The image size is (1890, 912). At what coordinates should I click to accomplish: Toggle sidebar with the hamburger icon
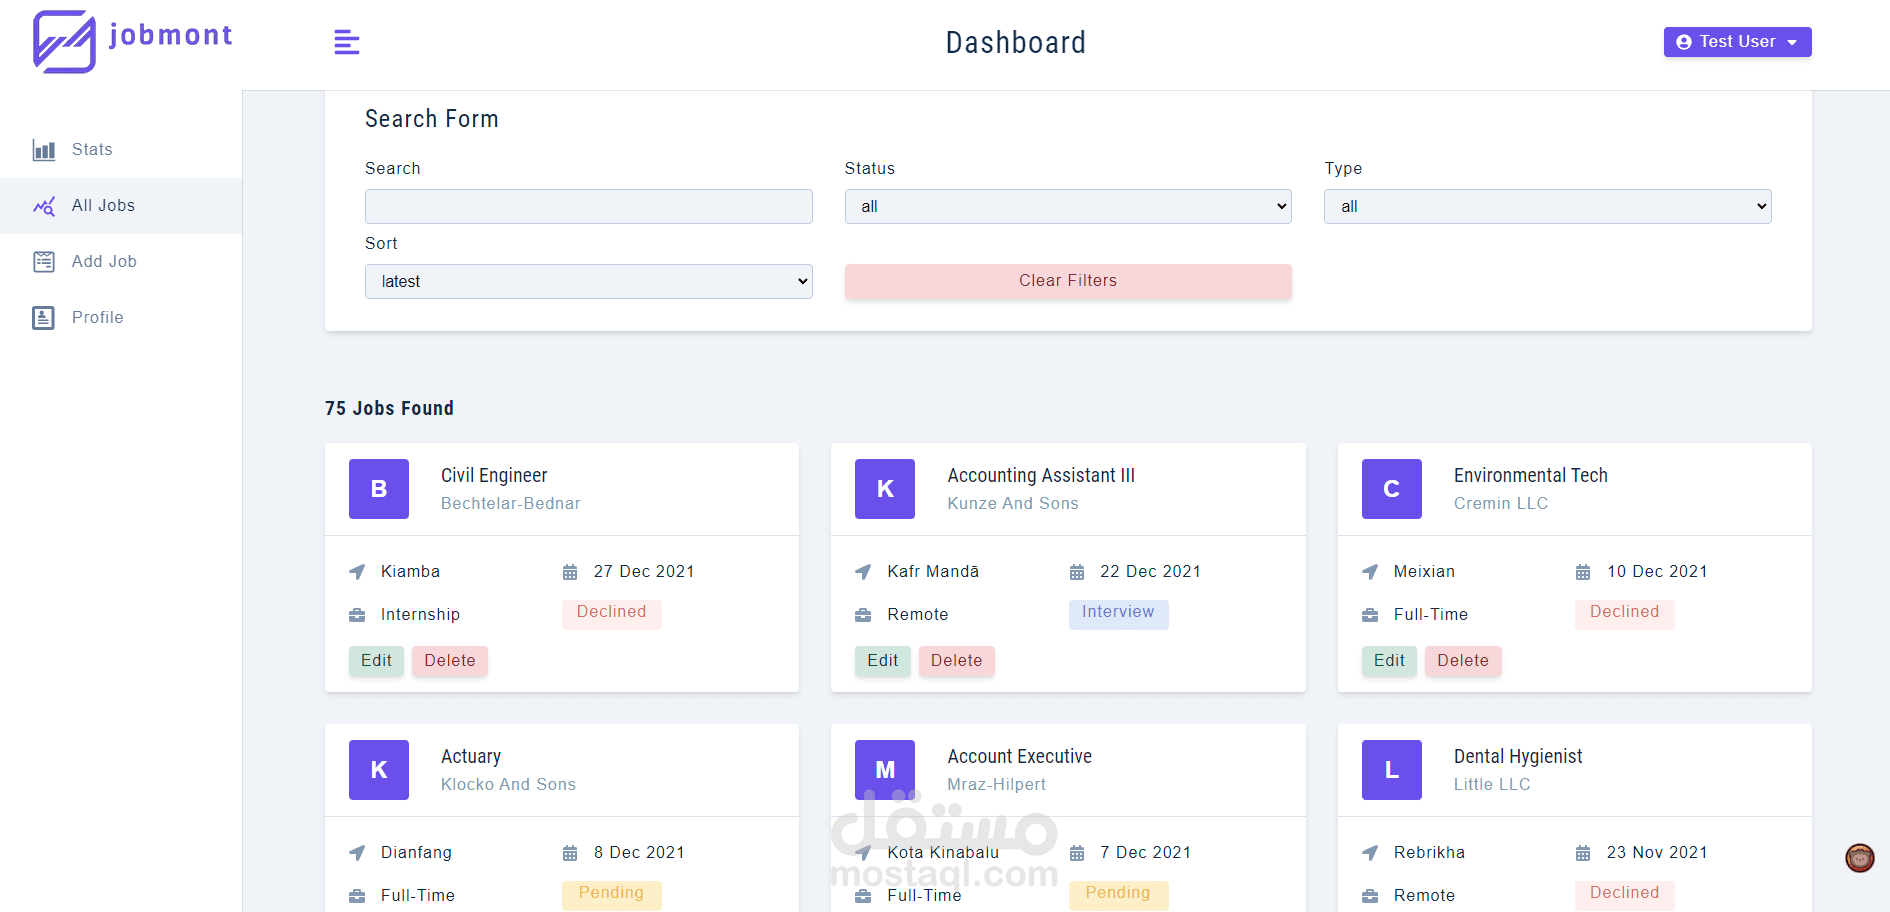tap(346, 42)
